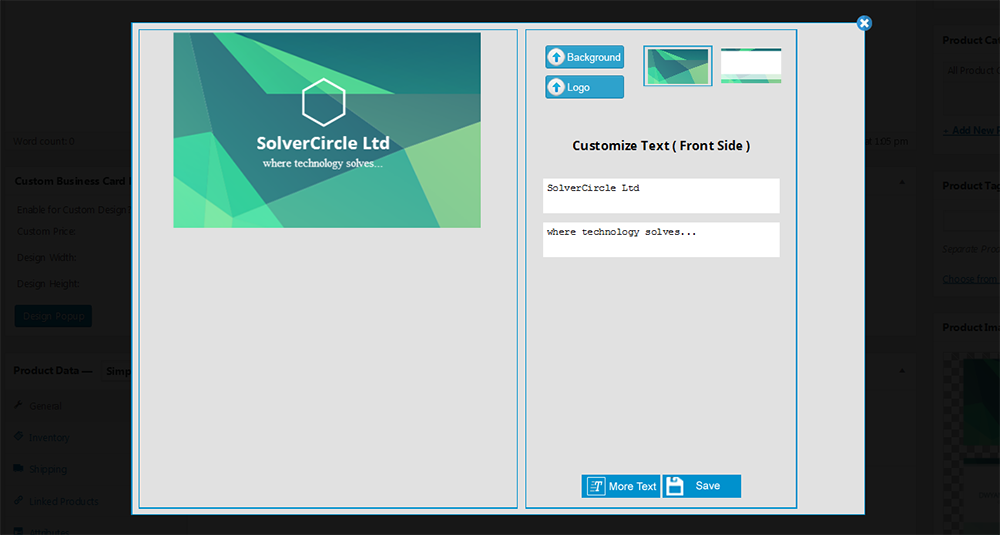
Task: Open the Shipping tab in Product Data
Action: point(47,469)
